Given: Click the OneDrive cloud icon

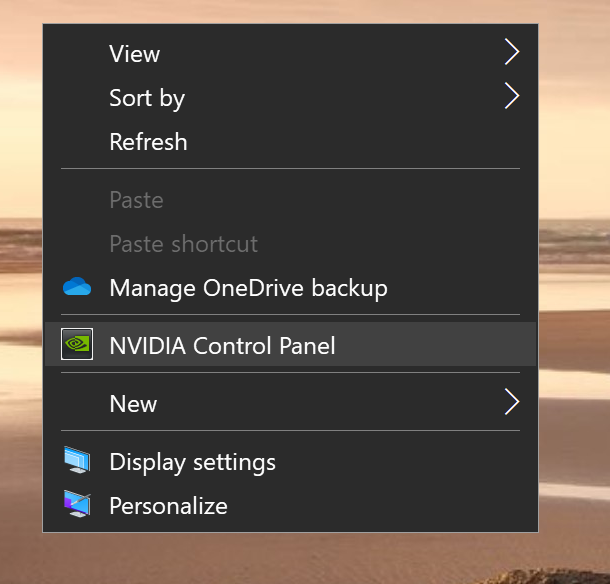Looking at the screenshot, I should [77, 287].
